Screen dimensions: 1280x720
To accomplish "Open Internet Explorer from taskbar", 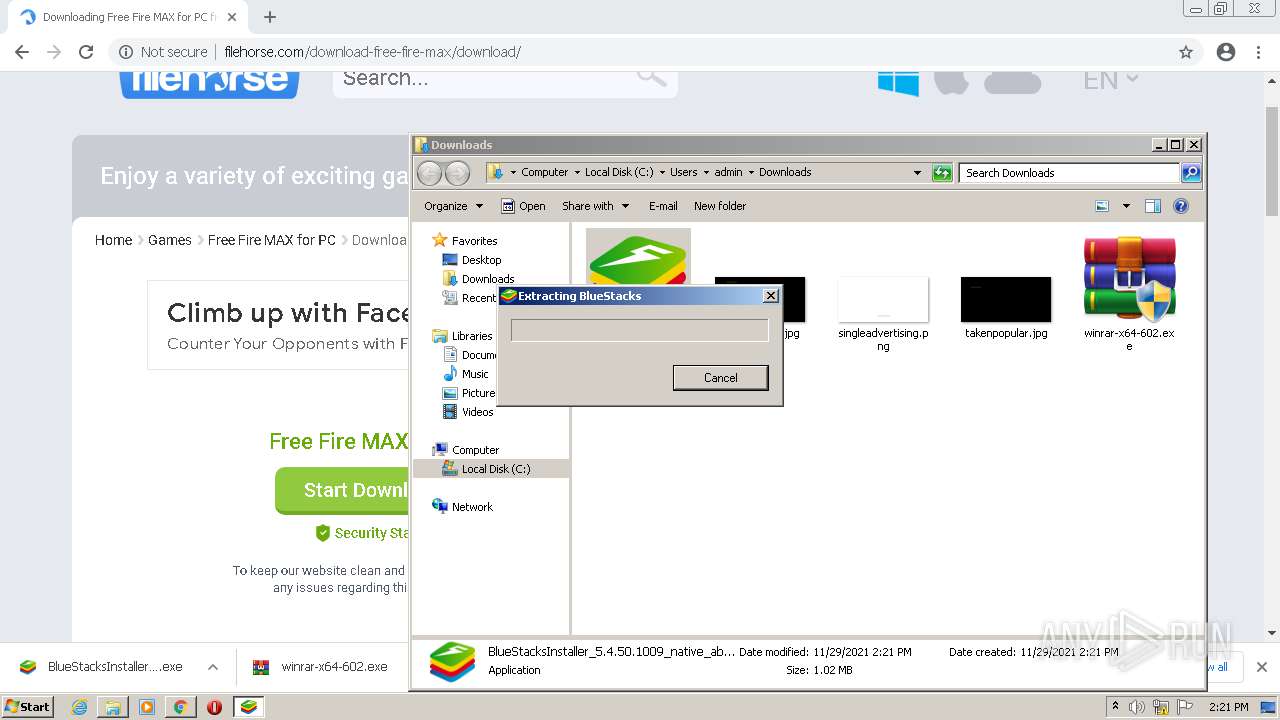I will pyautogui.click(x=79, y=707).
